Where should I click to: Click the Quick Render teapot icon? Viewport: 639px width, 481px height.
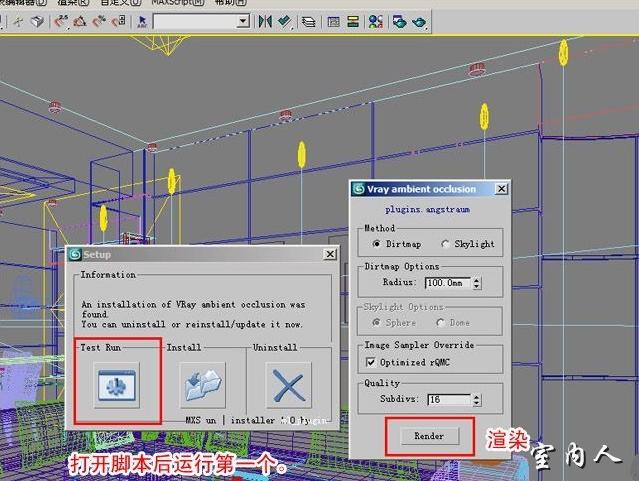click(x=419, y=21)
